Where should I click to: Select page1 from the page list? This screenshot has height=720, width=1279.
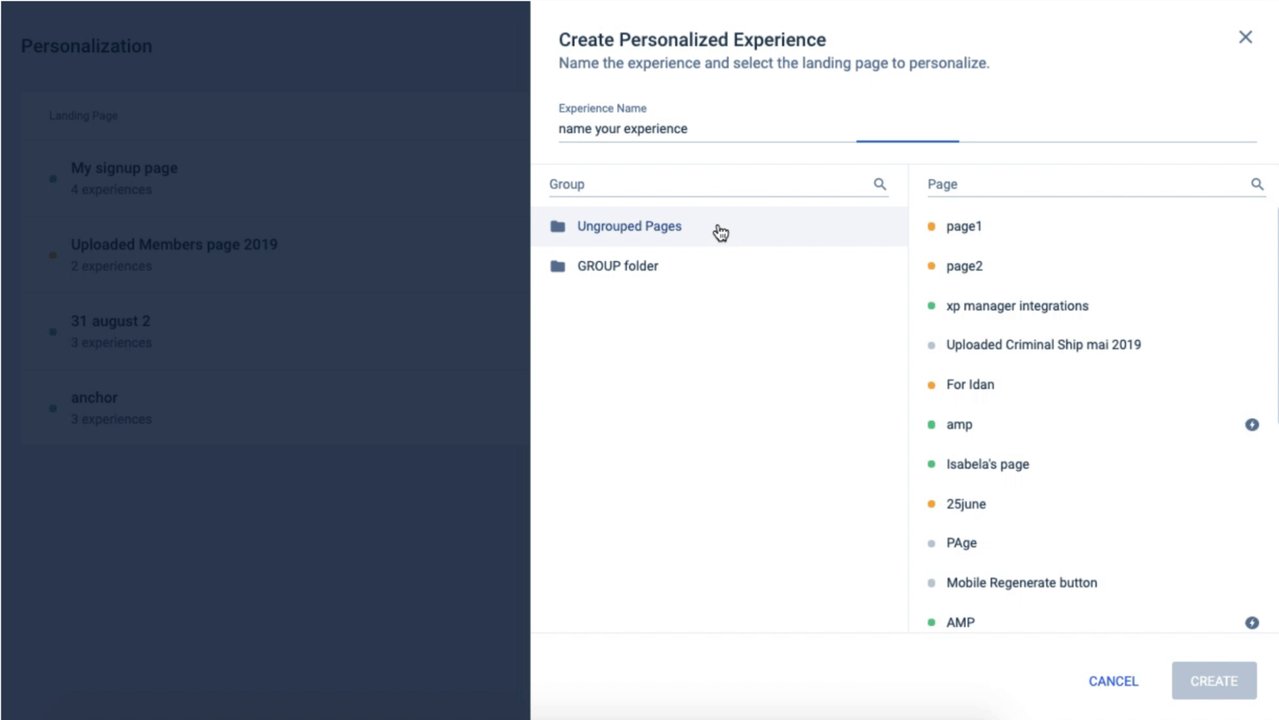click(964, 227)
